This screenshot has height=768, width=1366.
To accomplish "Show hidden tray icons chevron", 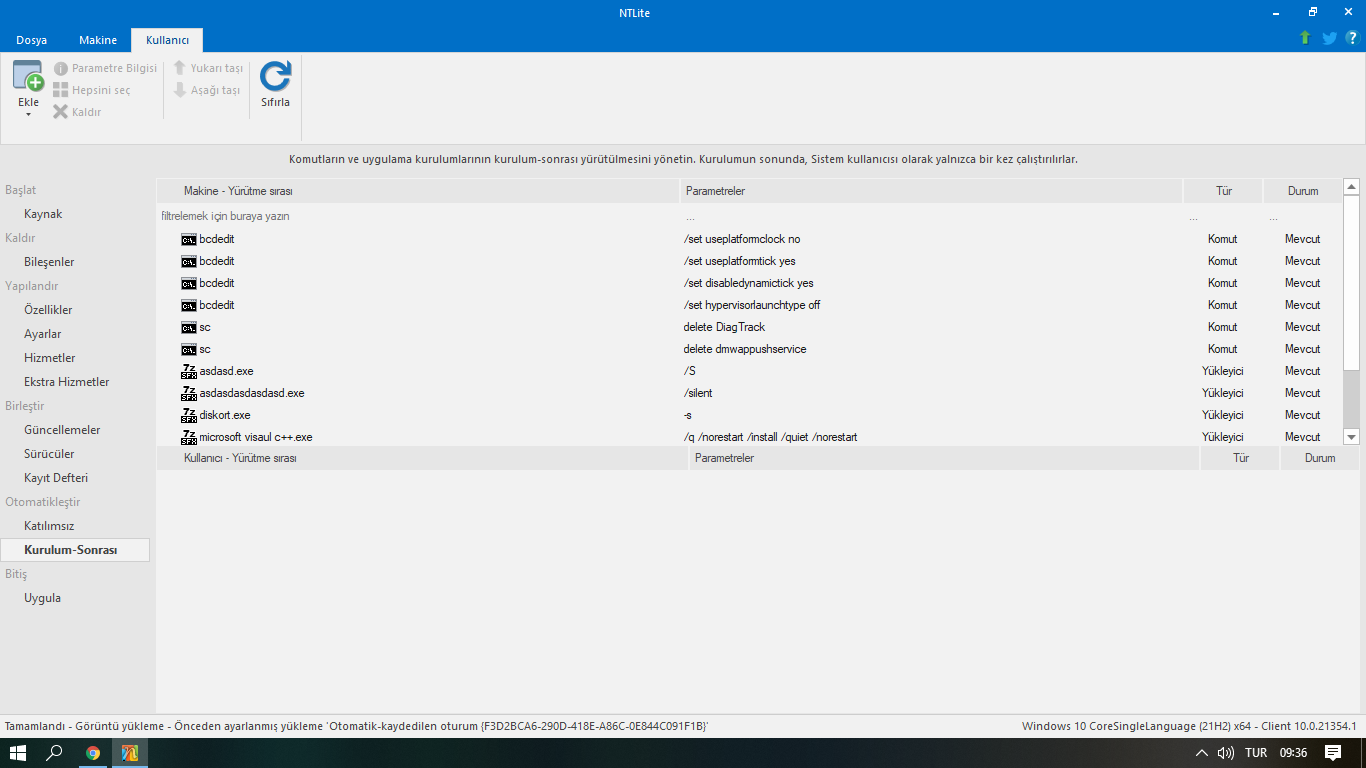I will pos(1201,753).
